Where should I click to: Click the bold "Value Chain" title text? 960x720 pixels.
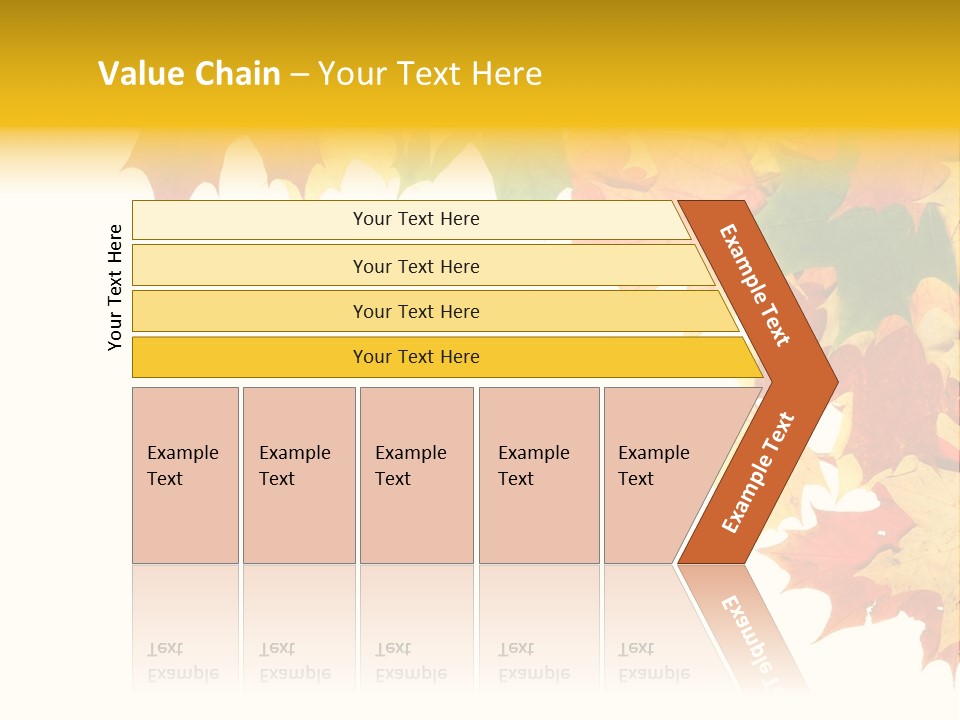(x=189, y=74)
